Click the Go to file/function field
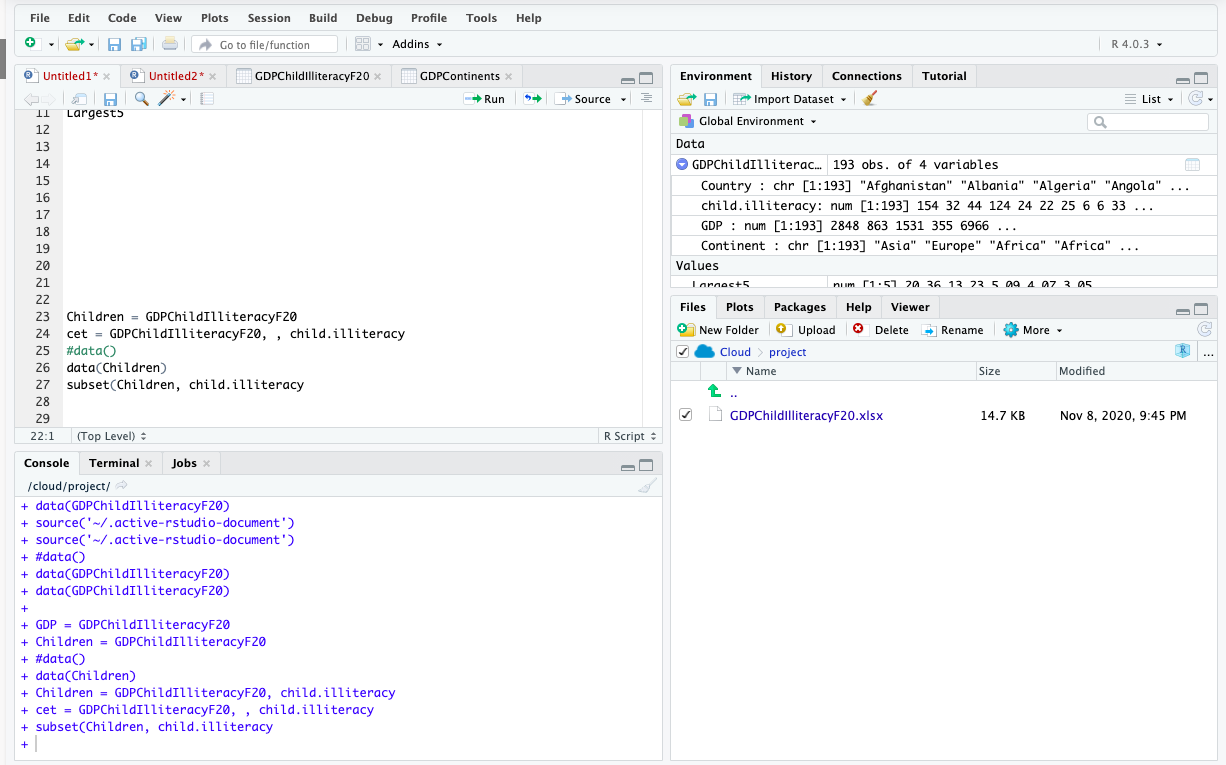 [264, 45]
